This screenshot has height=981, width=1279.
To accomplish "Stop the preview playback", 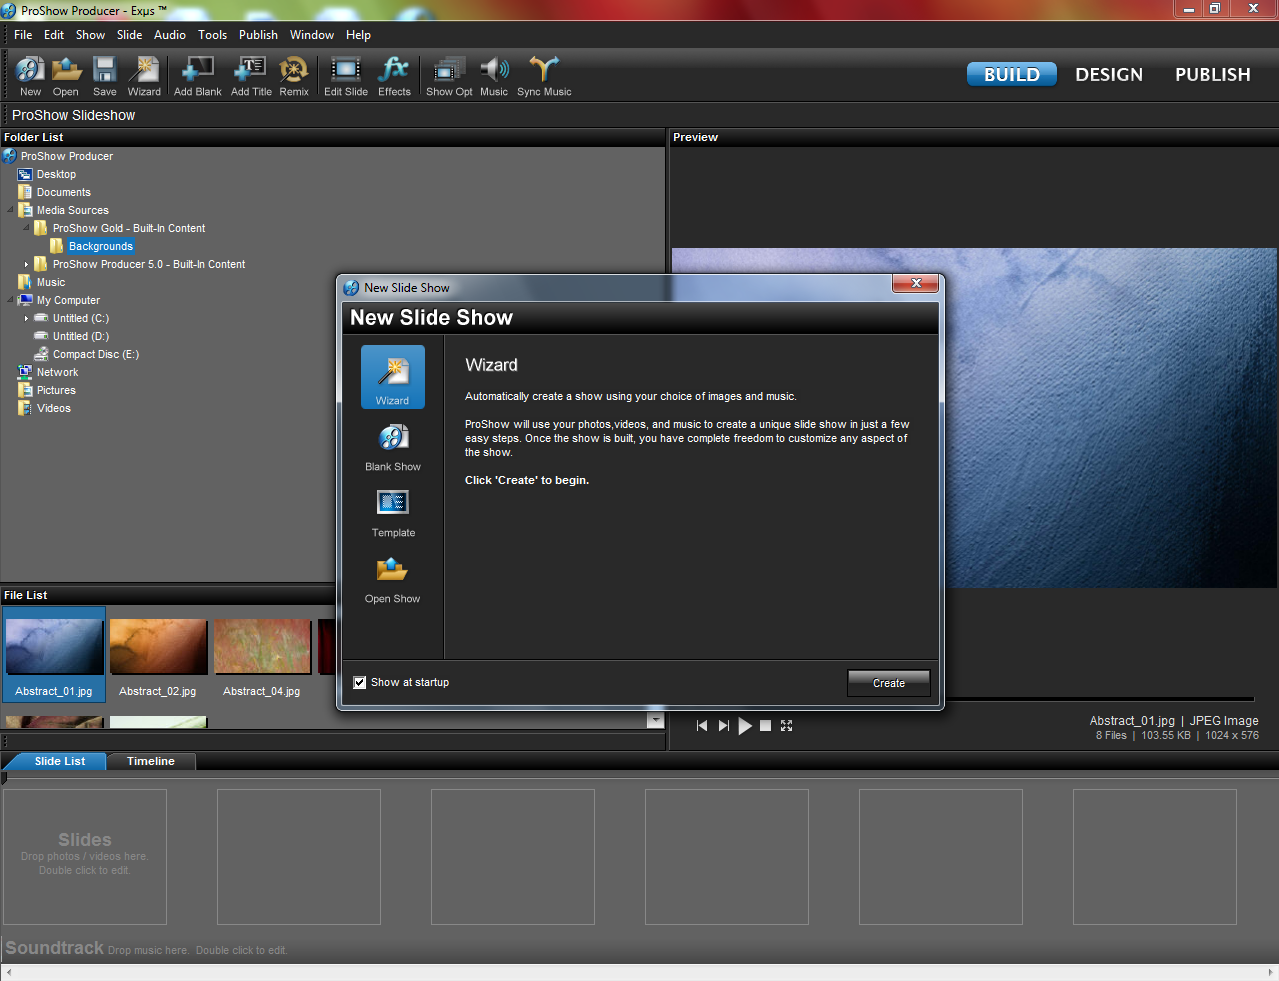I will (x=765, y=726).
